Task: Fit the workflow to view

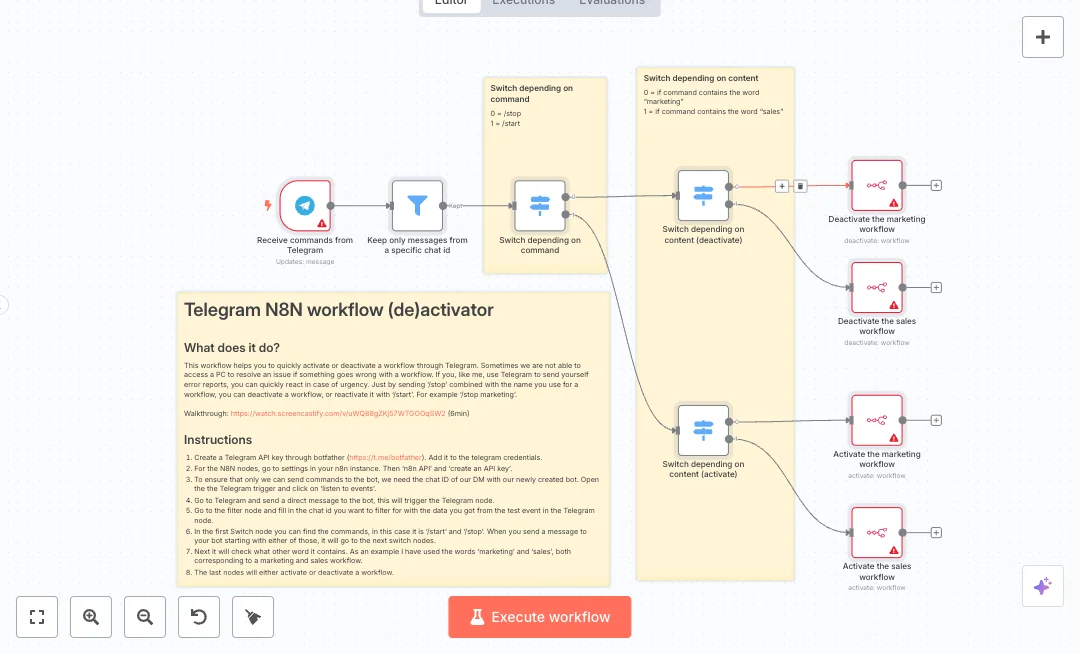Action: (37, 617)
